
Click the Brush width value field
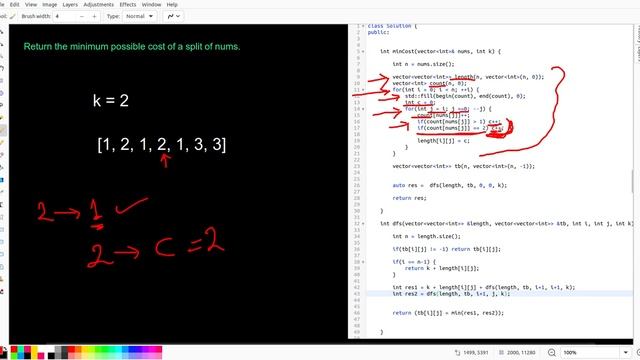[x=65, y=16]
